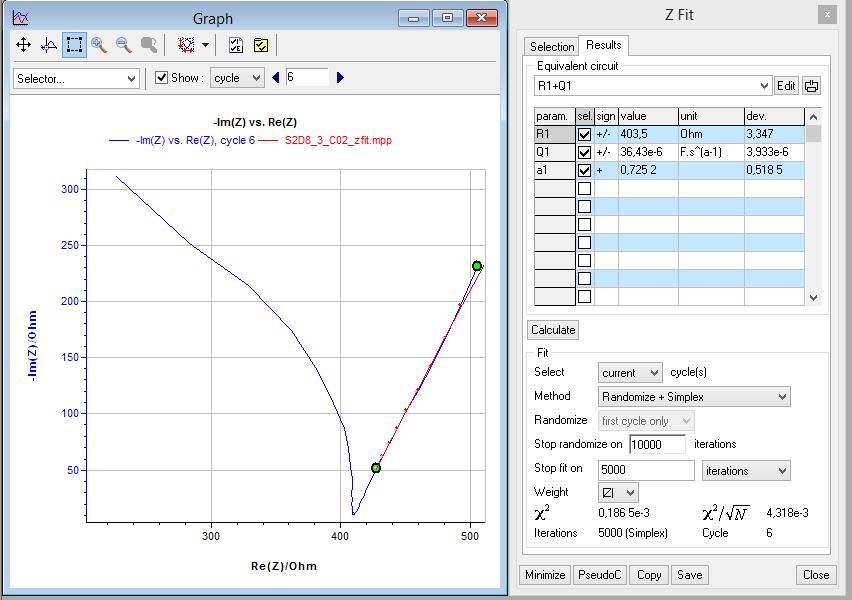Click the Re(Z)/Ohm axis label

pos(284,566)
